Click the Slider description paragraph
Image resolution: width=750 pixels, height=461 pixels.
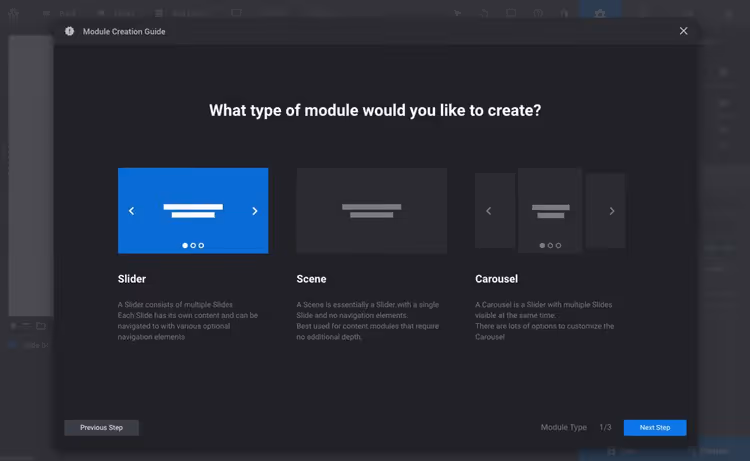[x=188, y=320]
